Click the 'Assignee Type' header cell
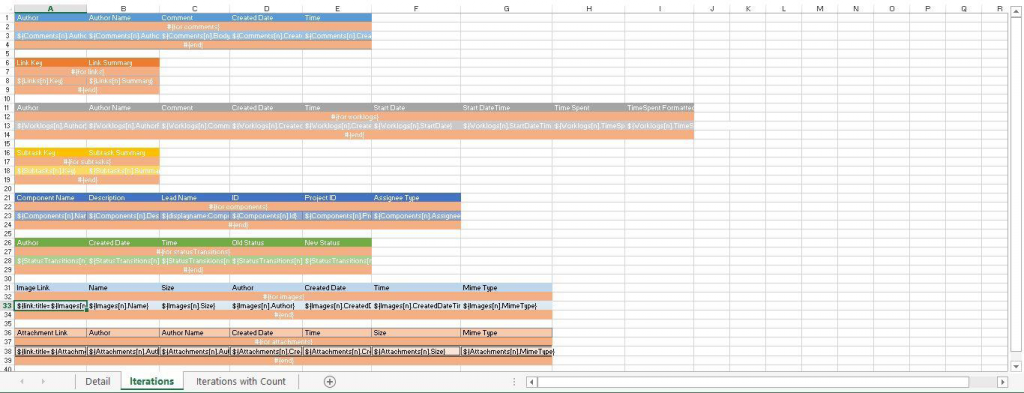 [416, 197]
